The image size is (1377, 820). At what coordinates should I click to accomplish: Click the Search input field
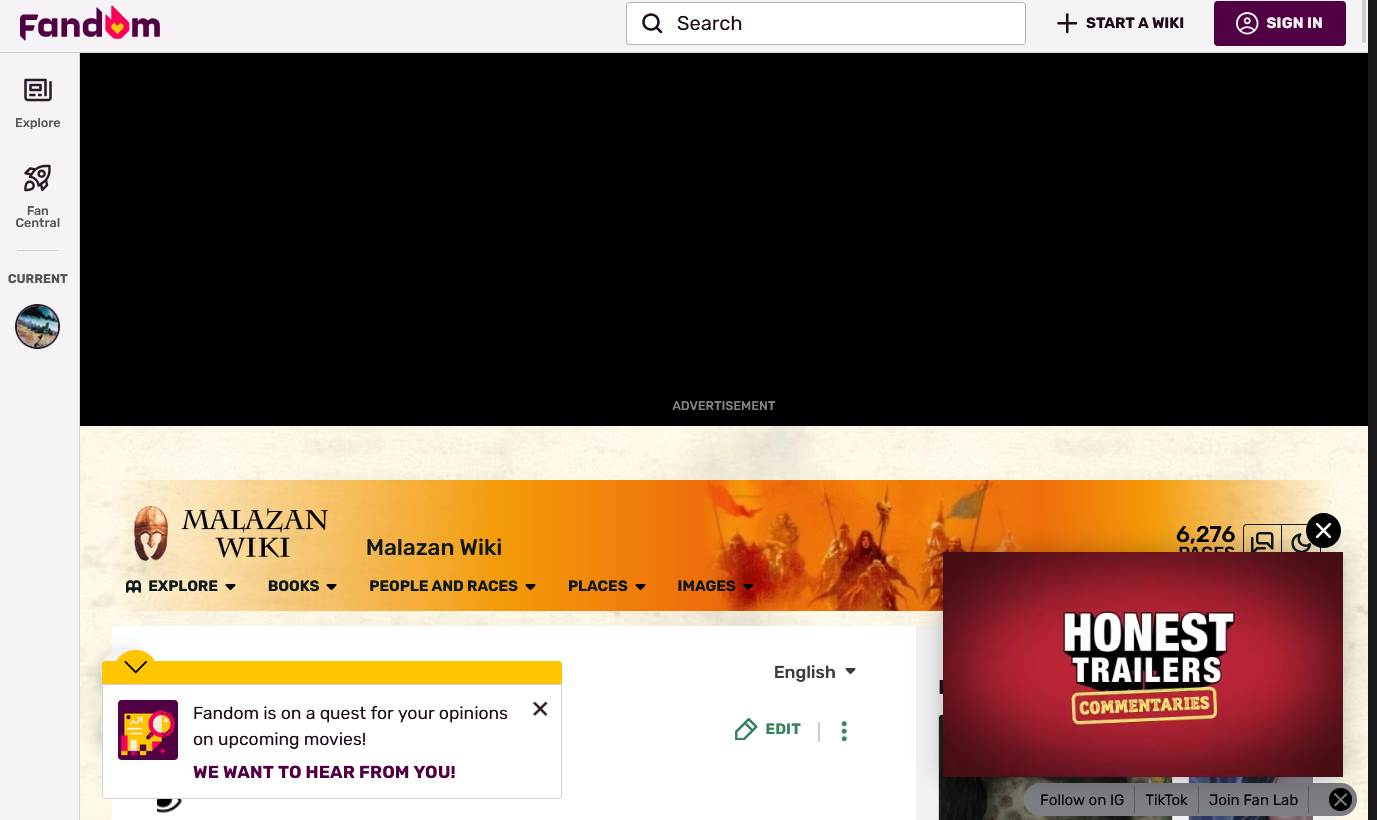tap(826, 23)
